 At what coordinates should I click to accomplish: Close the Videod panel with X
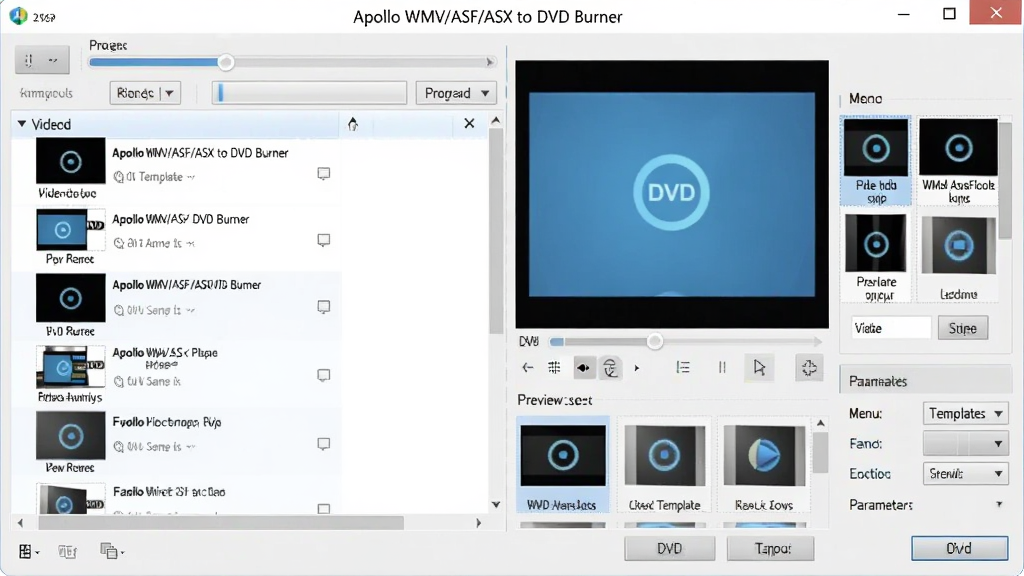(x=469, y=123)
